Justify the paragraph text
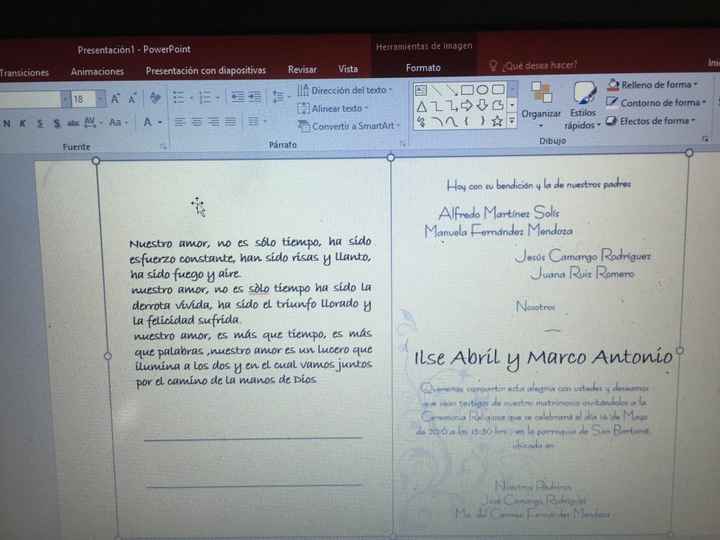Screen dimensions: 720x540 click(230, 122)
